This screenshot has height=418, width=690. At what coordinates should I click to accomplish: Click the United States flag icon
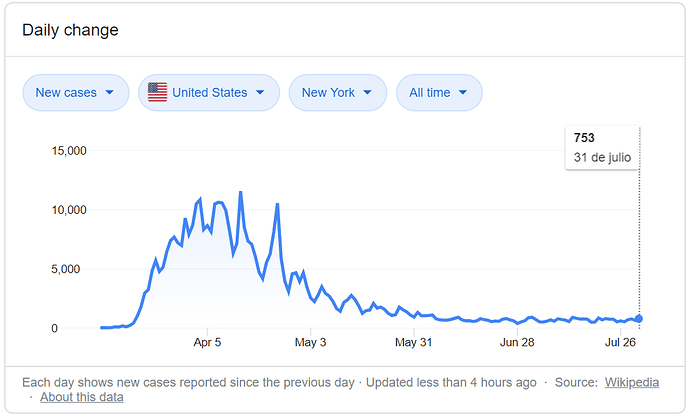[x=157, y=92]
